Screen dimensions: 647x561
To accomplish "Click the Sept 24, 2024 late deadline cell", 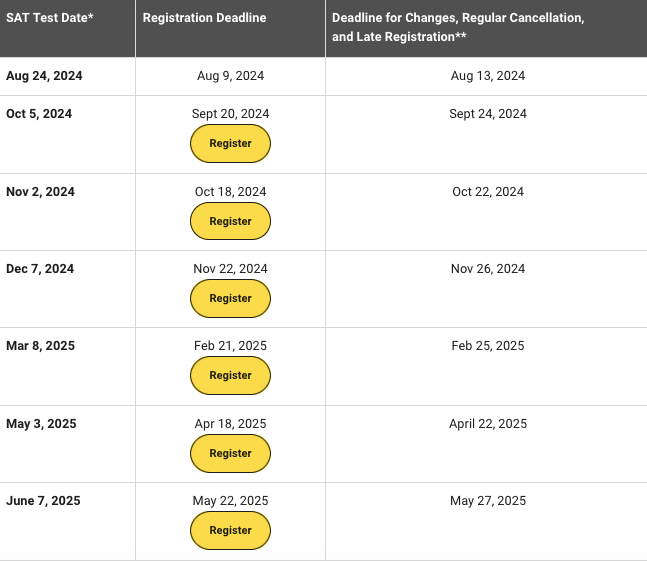I will [x=487, y=114].
